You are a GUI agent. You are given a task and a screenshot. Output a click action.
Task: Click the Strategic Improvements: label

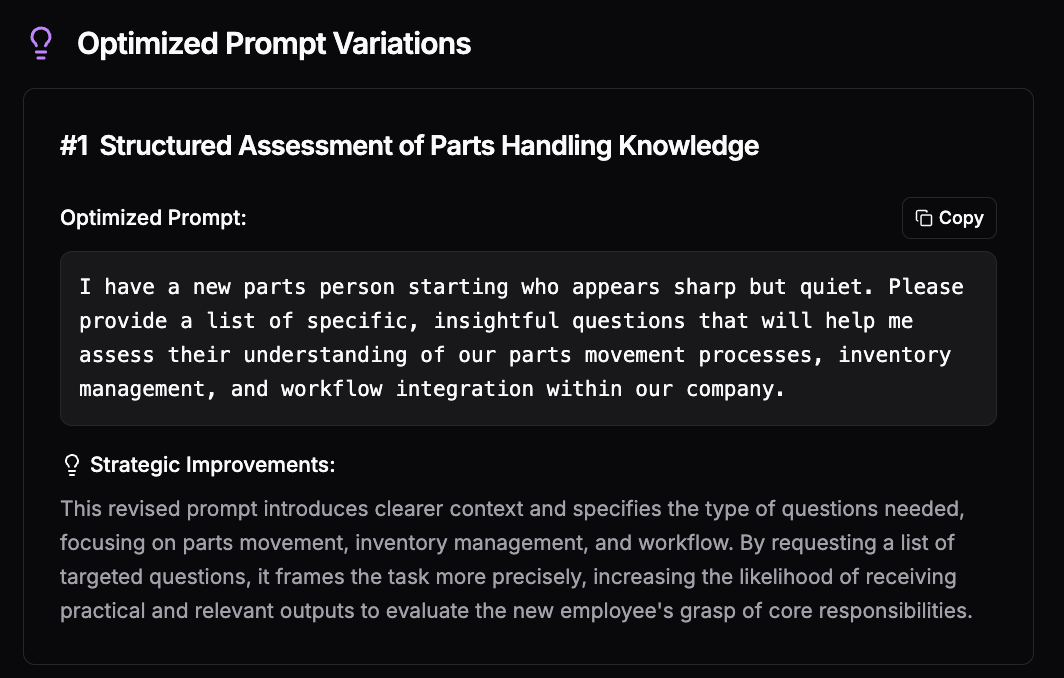click(212, 465)
